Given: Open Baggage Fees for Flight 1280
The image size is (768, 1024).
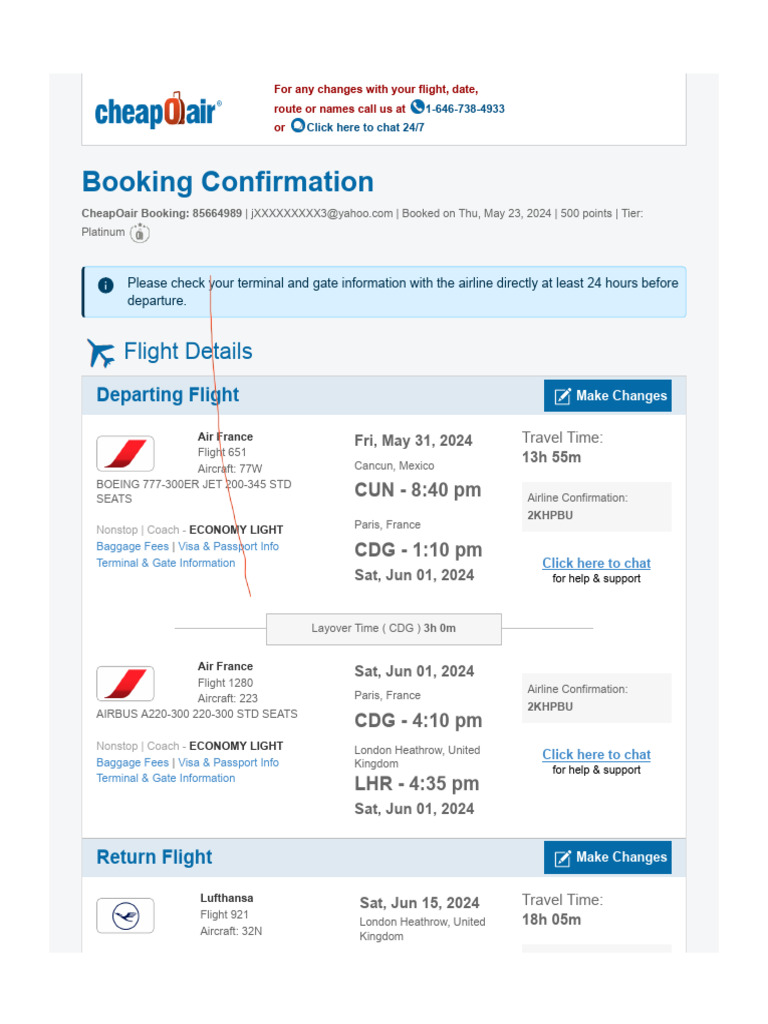Looking at the screenshot, I should pyautogui.click(x=133, y=762).
